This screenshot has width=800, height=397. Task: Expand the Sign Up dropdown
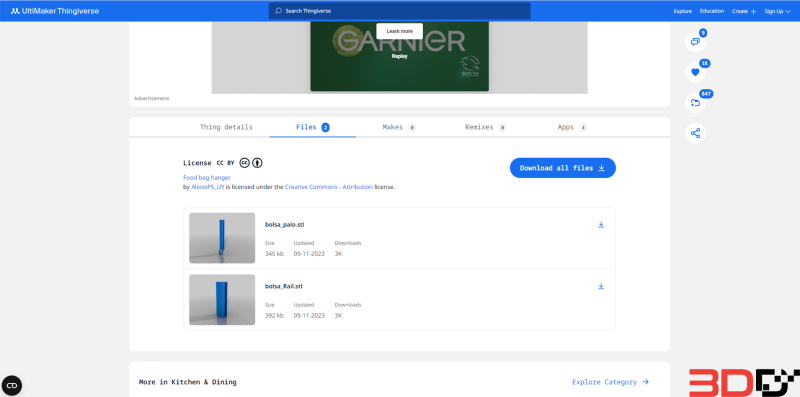coord(777,11)
